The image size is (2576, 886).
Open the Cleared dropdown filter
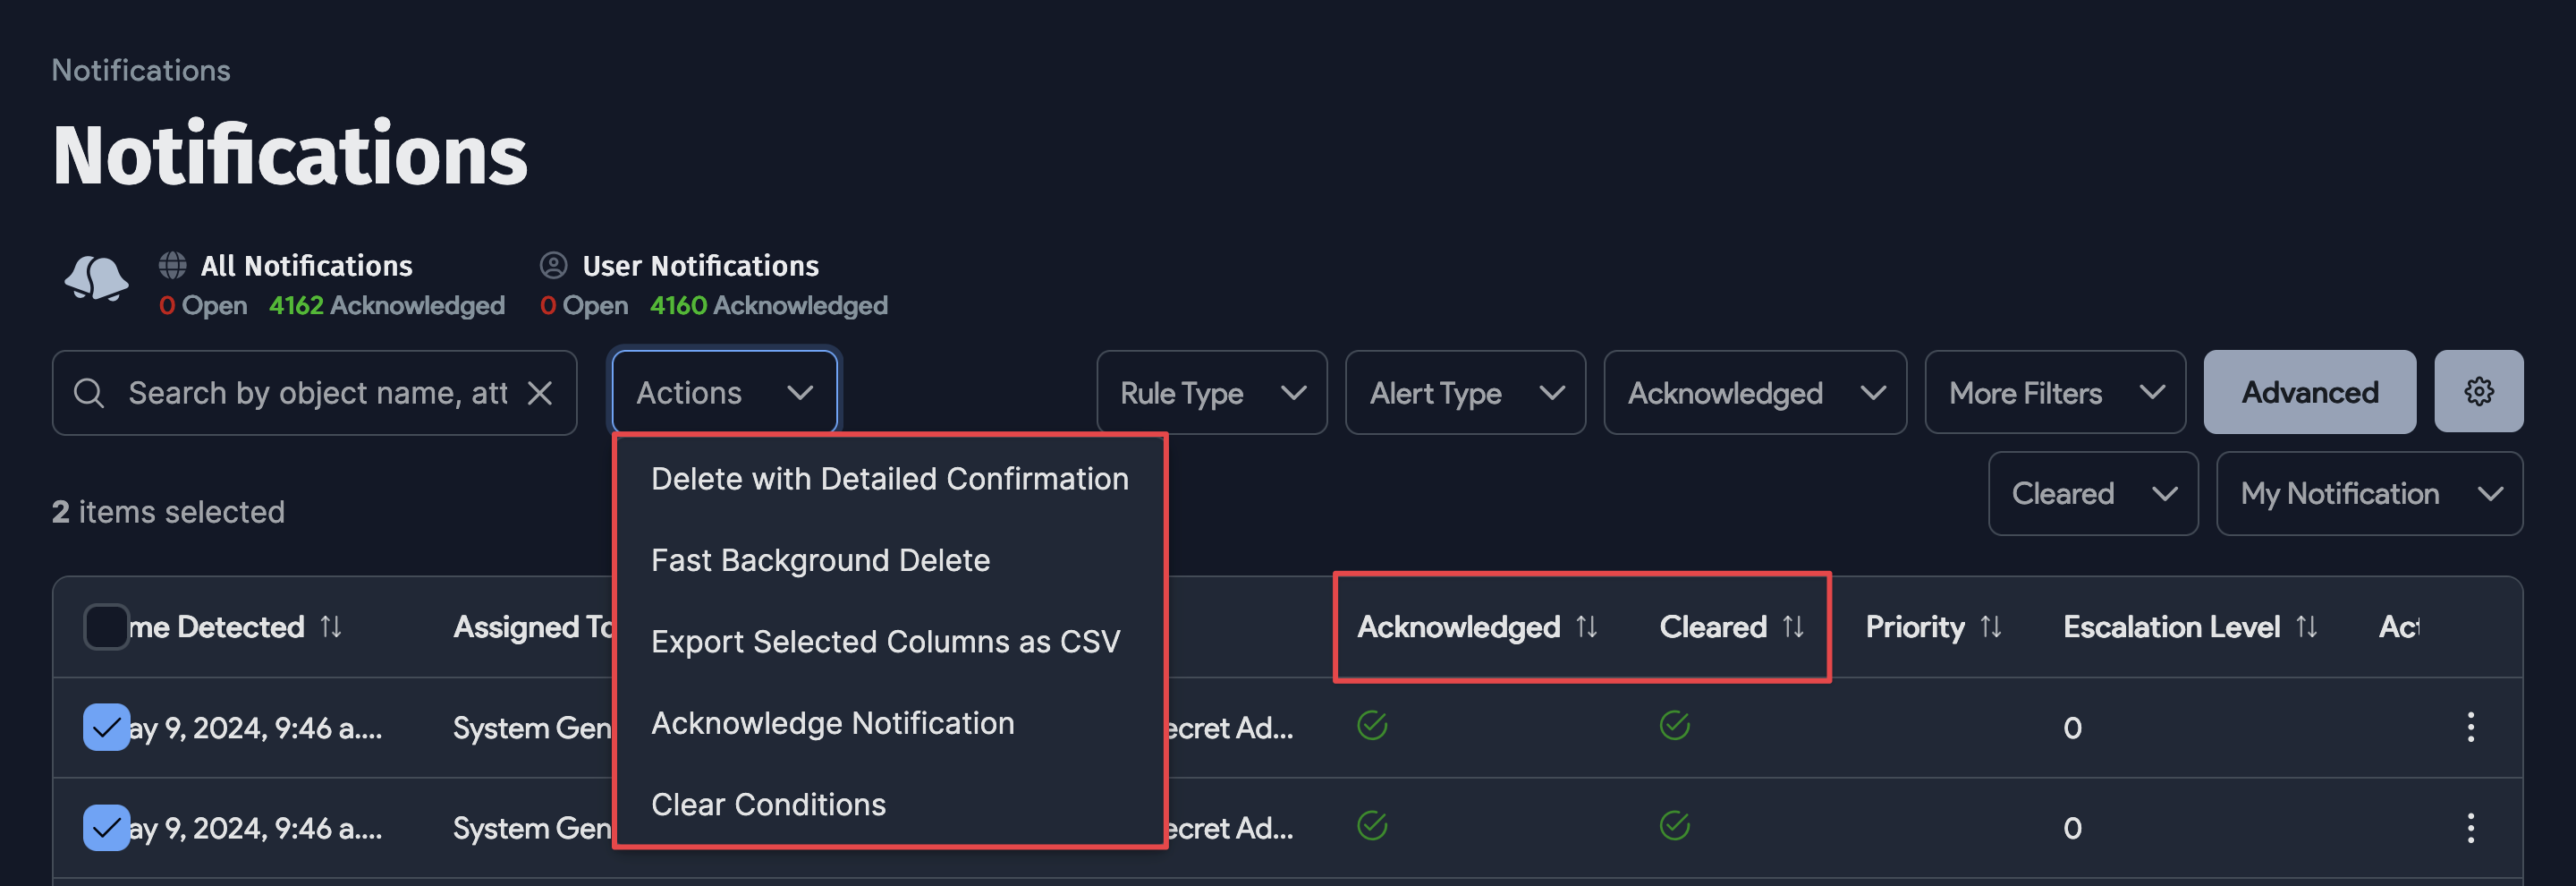click(x=2092, y=493)
